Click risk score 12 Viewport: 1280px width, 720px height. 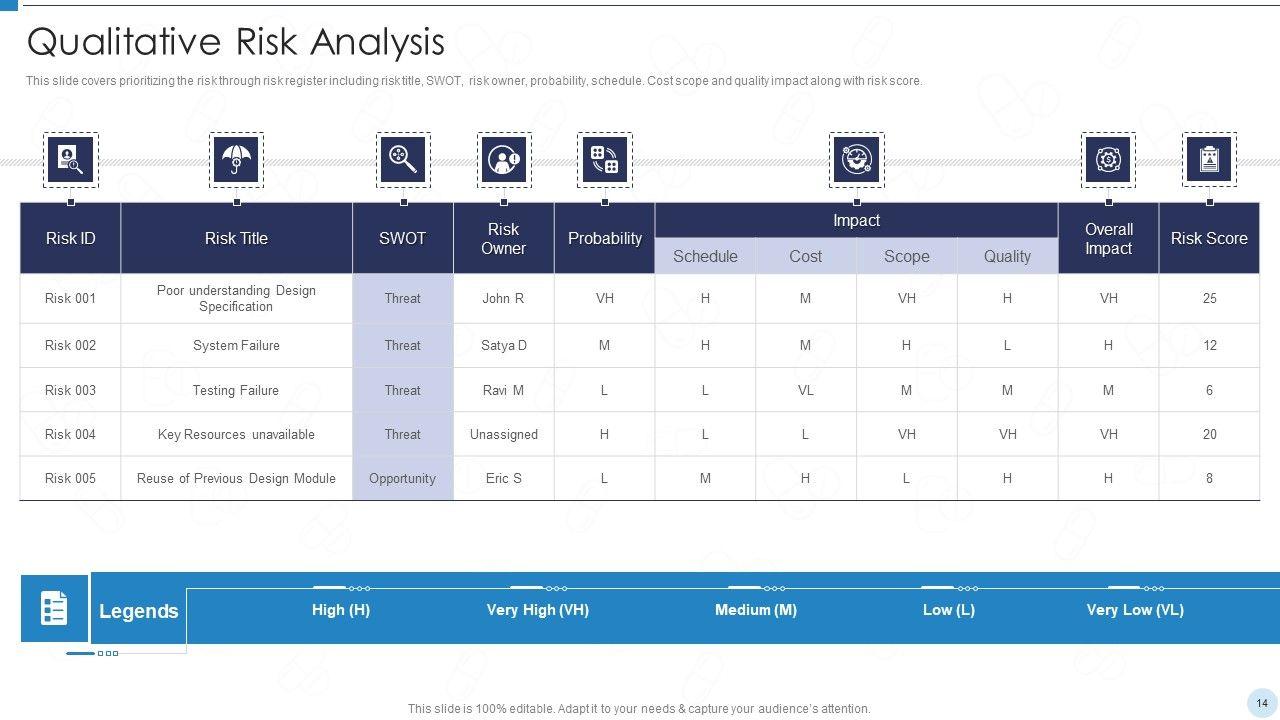point(1209,345)
